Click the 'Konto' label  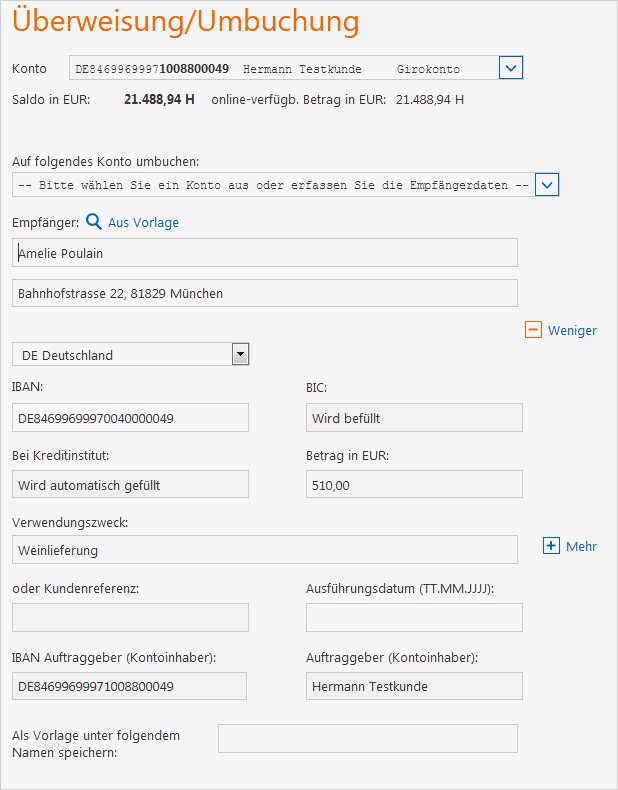click(x=29, y=69)
